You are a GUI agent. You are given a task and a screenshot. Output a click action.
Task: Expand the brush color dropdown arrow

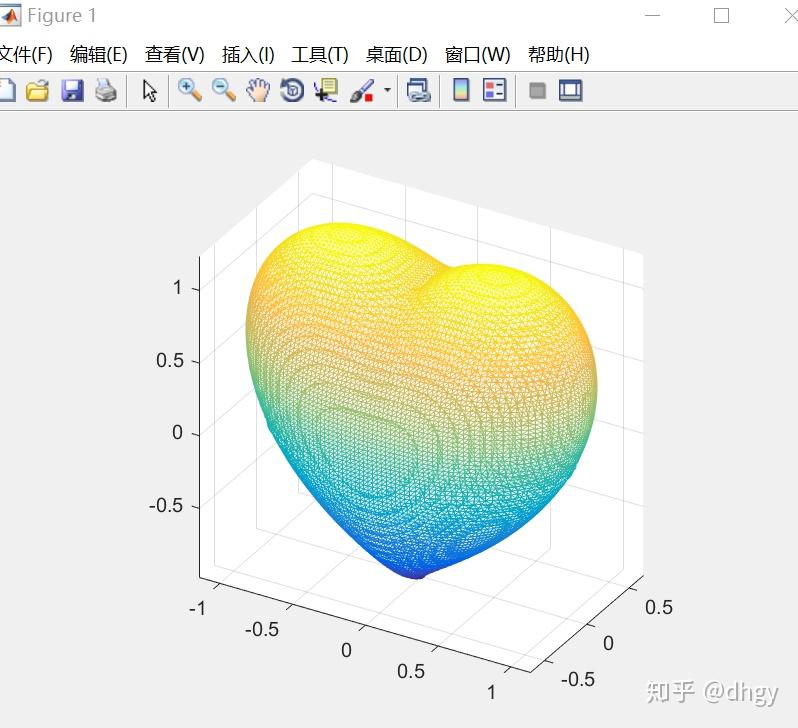click(x=387, y=91)
